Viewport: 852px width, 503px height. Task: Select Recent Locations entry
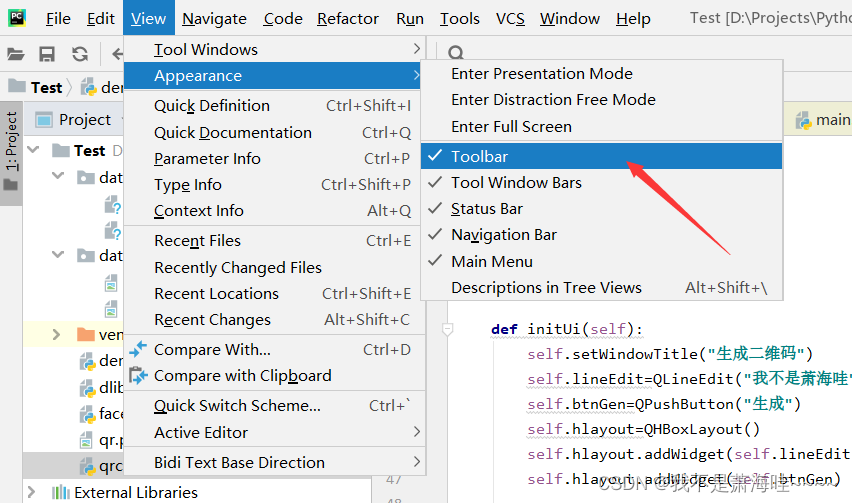(x=274, y=293)
